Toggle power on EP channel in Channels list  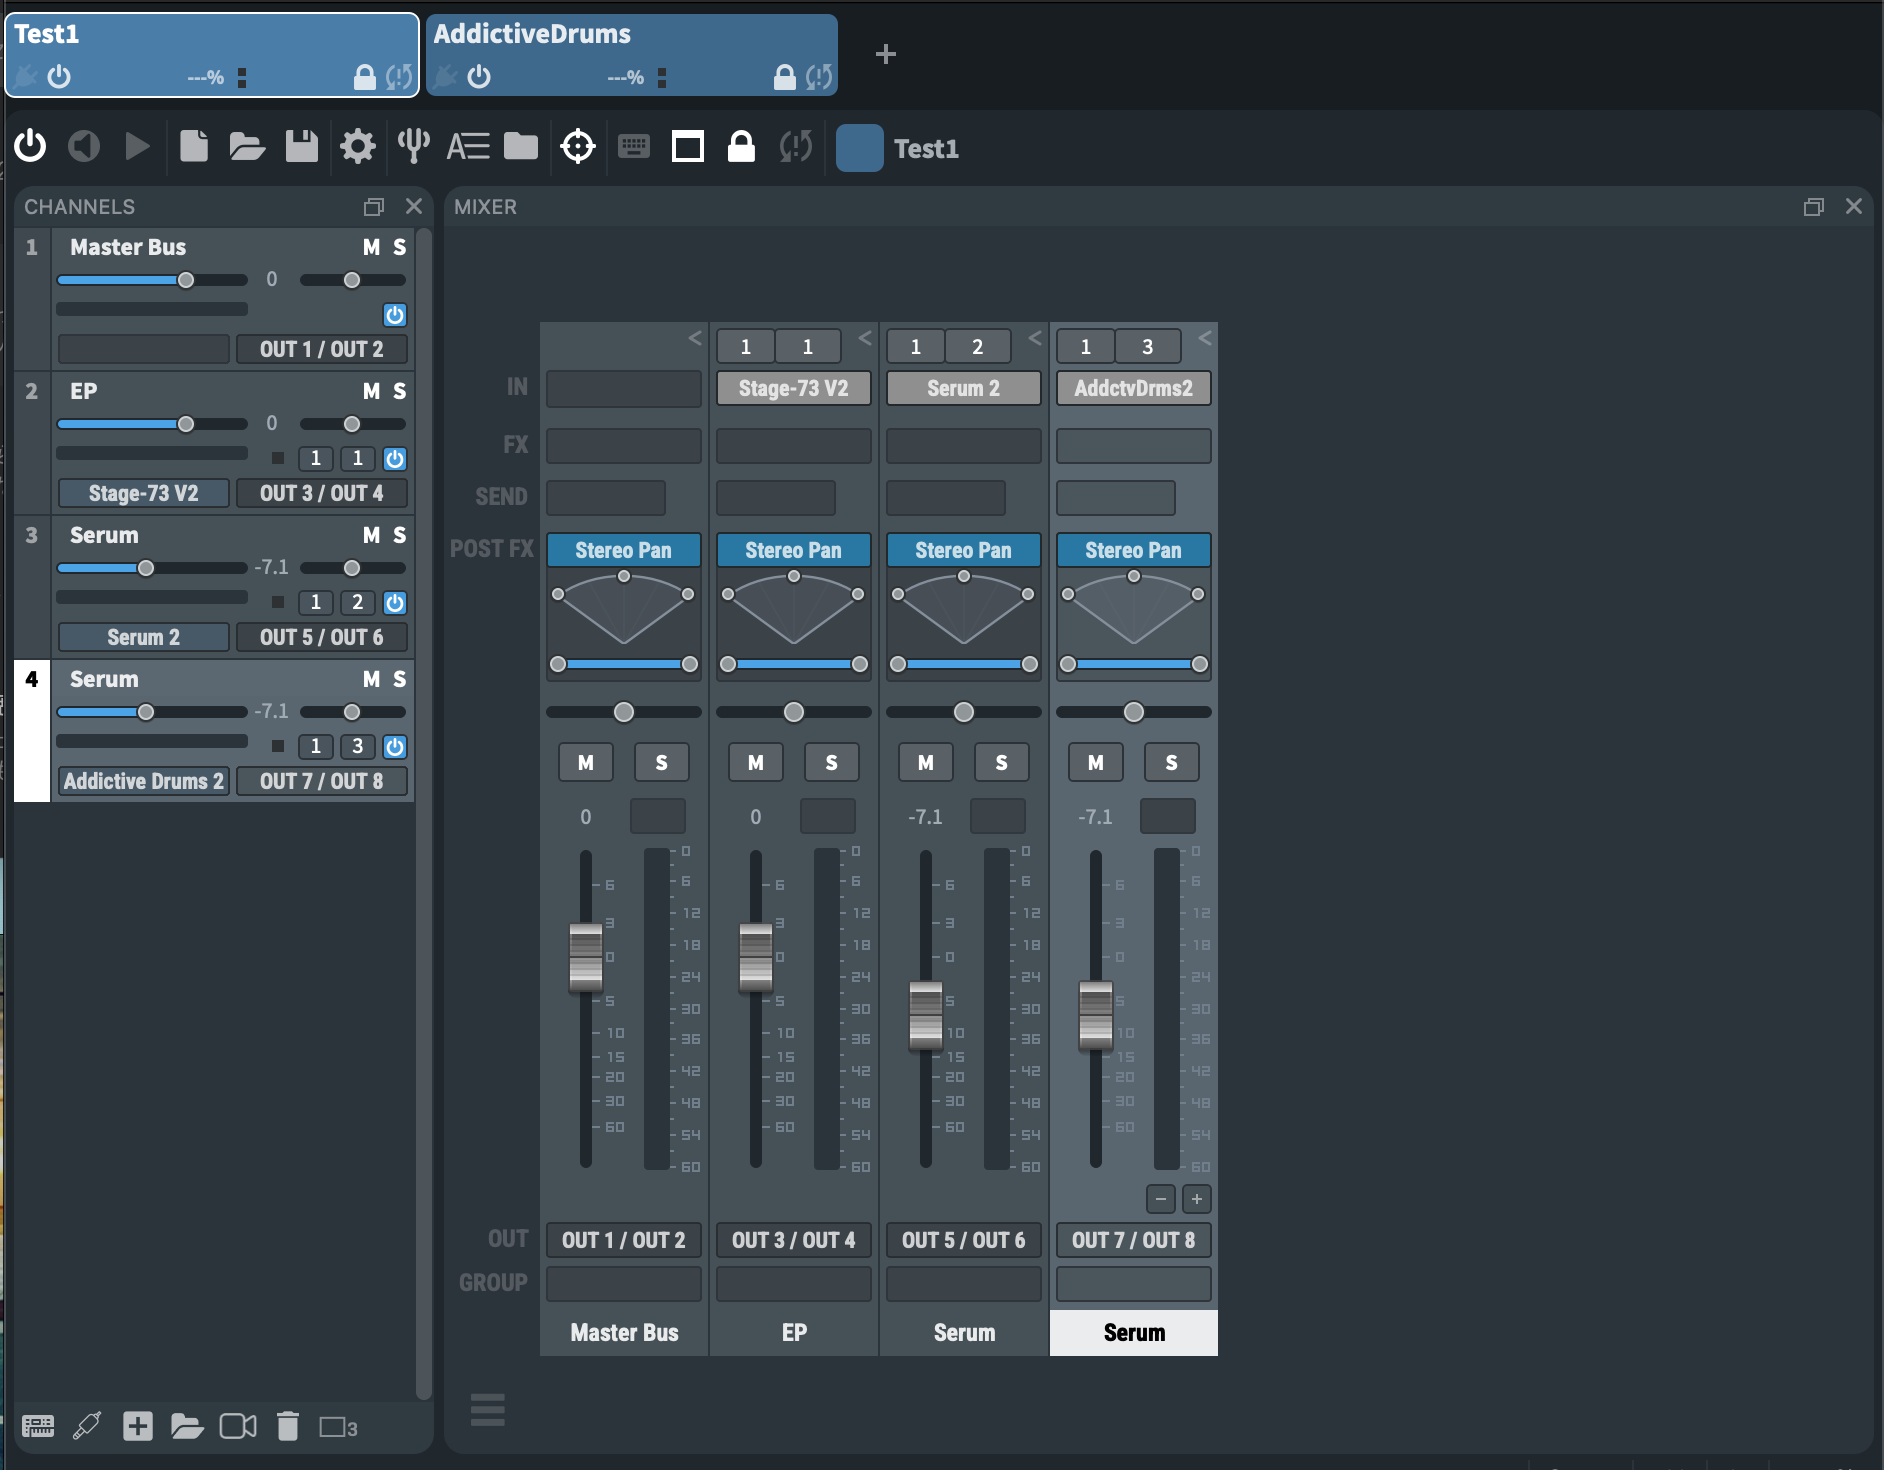pos(395,459)
